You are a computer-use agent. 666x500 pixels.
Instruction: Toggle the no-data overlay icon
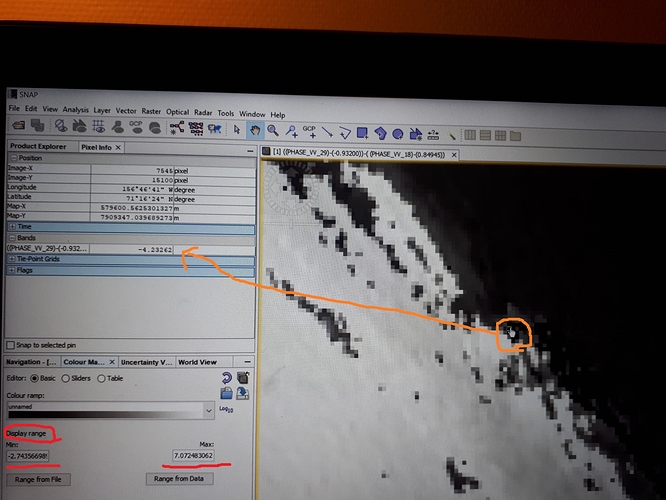61,126
